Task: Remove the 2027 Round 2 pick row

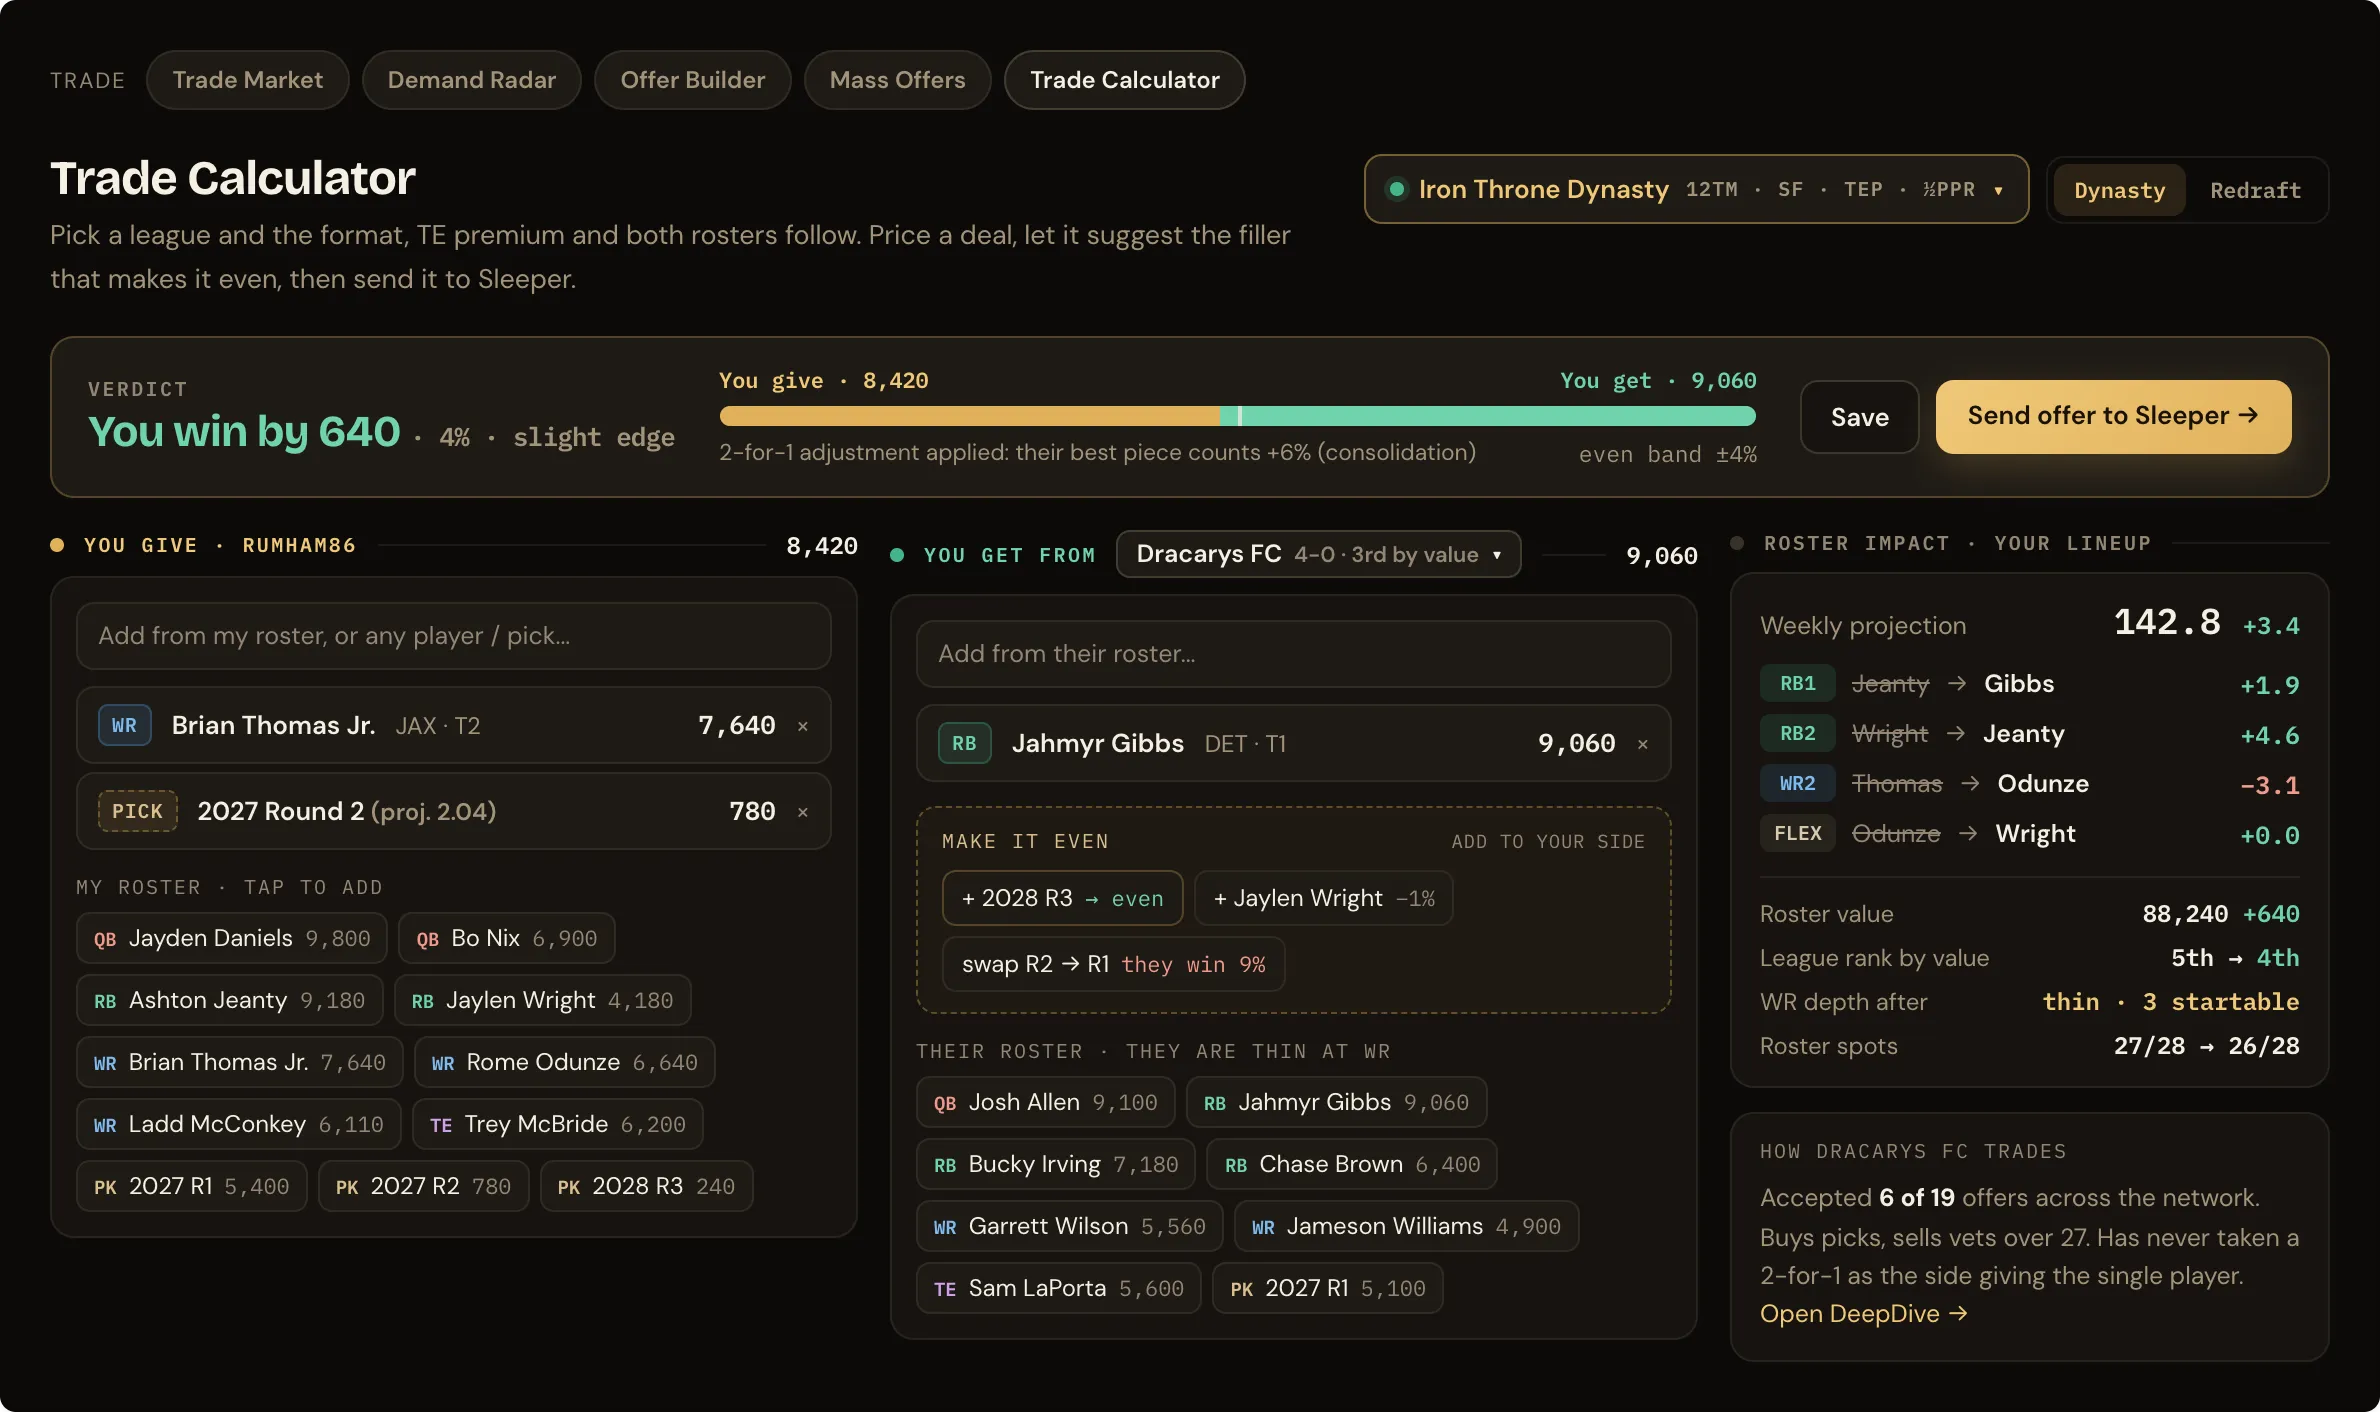Action: click(803, 813)
